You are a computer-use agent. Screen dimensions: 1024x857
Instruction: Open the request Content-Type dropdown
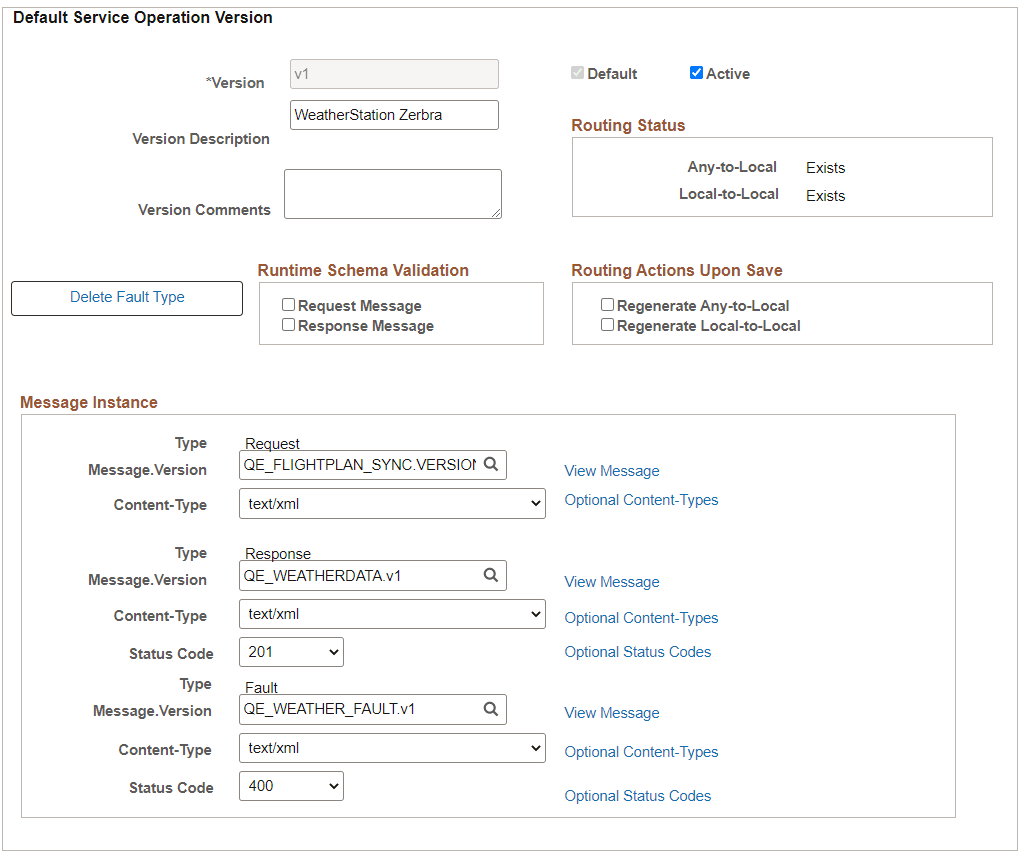(x=392, y=503)
